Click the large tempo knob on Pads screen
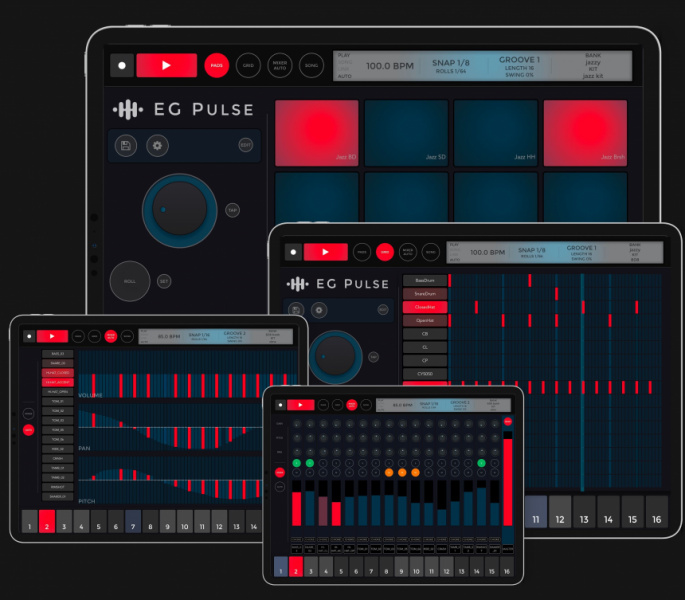This screenshot has width=685, height=600. [180, 210]
